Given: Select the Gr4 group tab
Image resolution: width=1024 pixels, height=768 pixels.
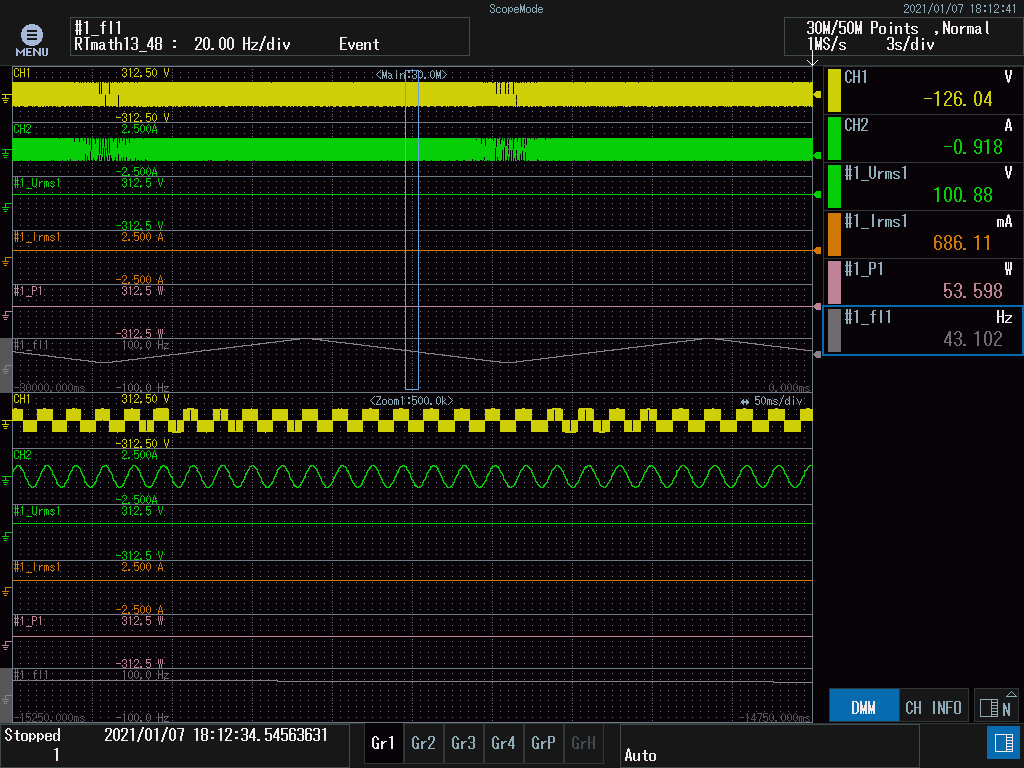Looking at the screenshot, I should pyautogui.click(x=503, y=743).
